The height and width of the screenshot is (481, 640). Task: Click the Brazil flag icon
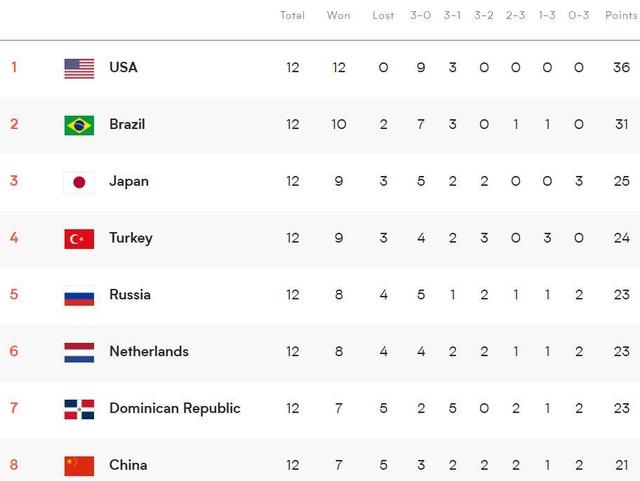click(79, 125)
